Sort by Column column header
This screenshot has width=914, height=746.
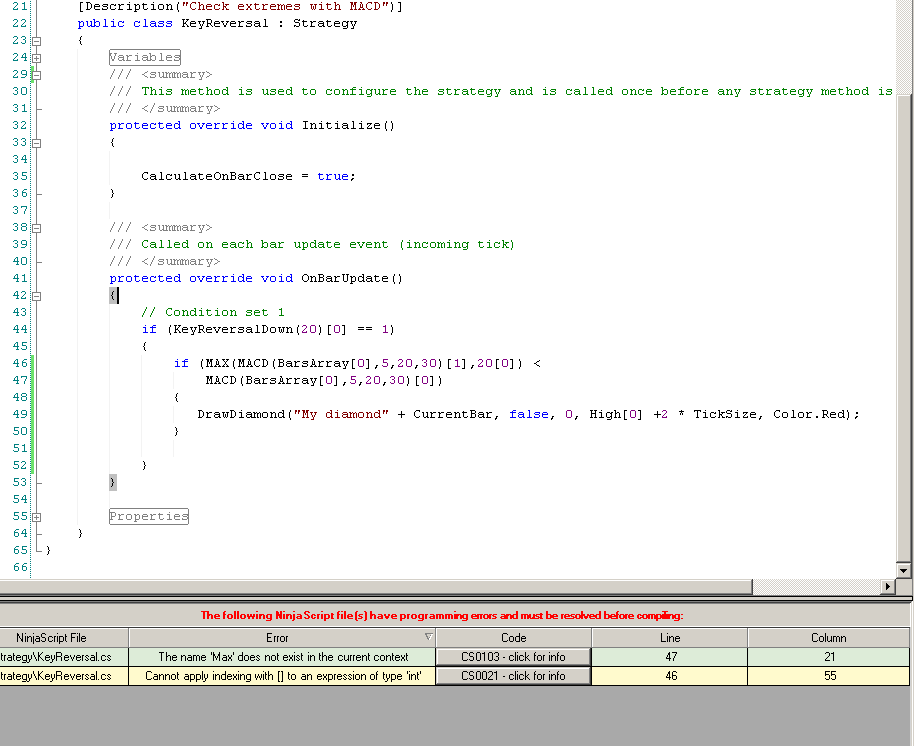pyautogui.click(x=828, y=638)
